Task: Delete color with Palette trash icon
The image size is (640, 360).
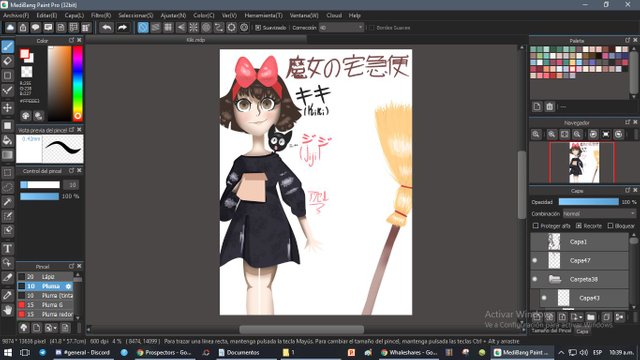Action: (549, 107)
